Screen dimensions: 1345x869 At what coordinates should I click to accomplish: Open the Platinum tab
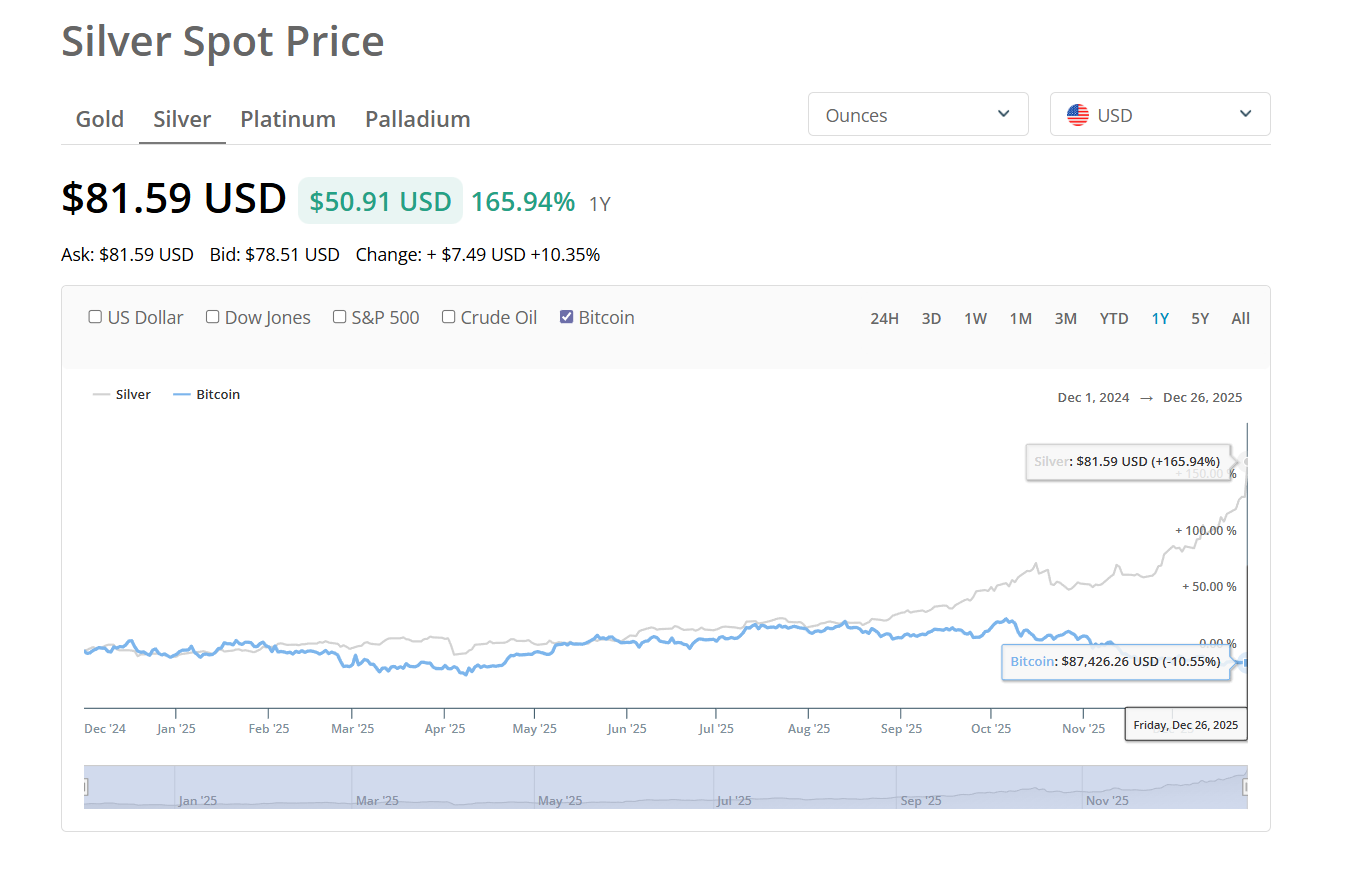point(288,119)
